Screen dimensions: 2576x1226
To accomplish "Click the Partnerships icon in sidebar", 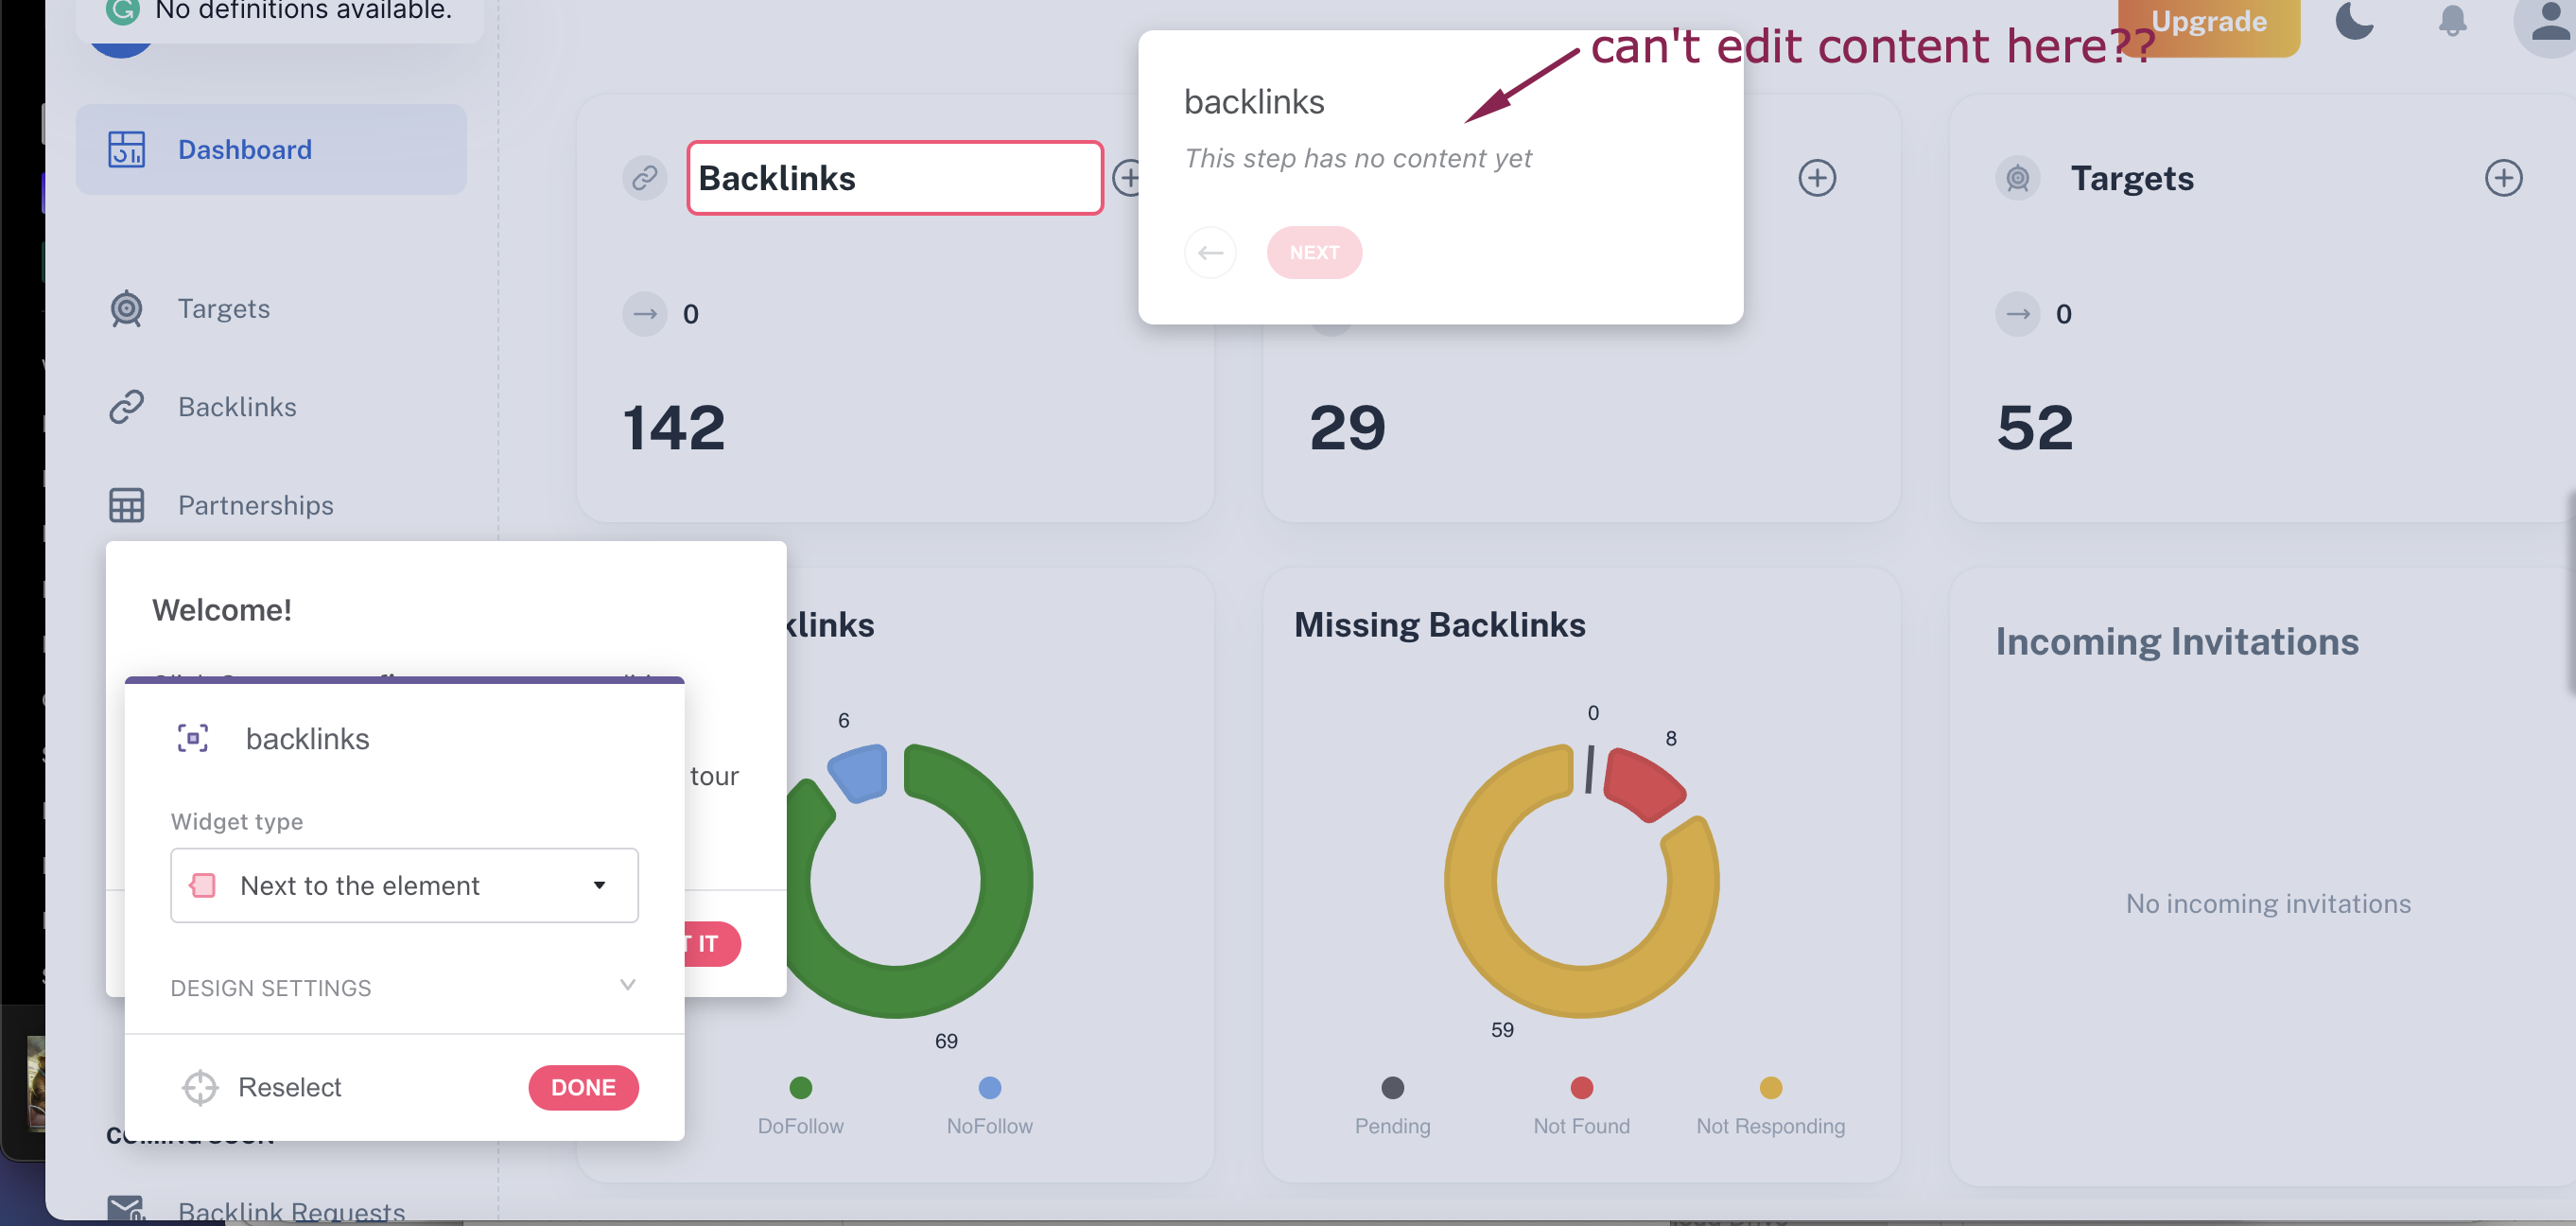I will [127, 504].
